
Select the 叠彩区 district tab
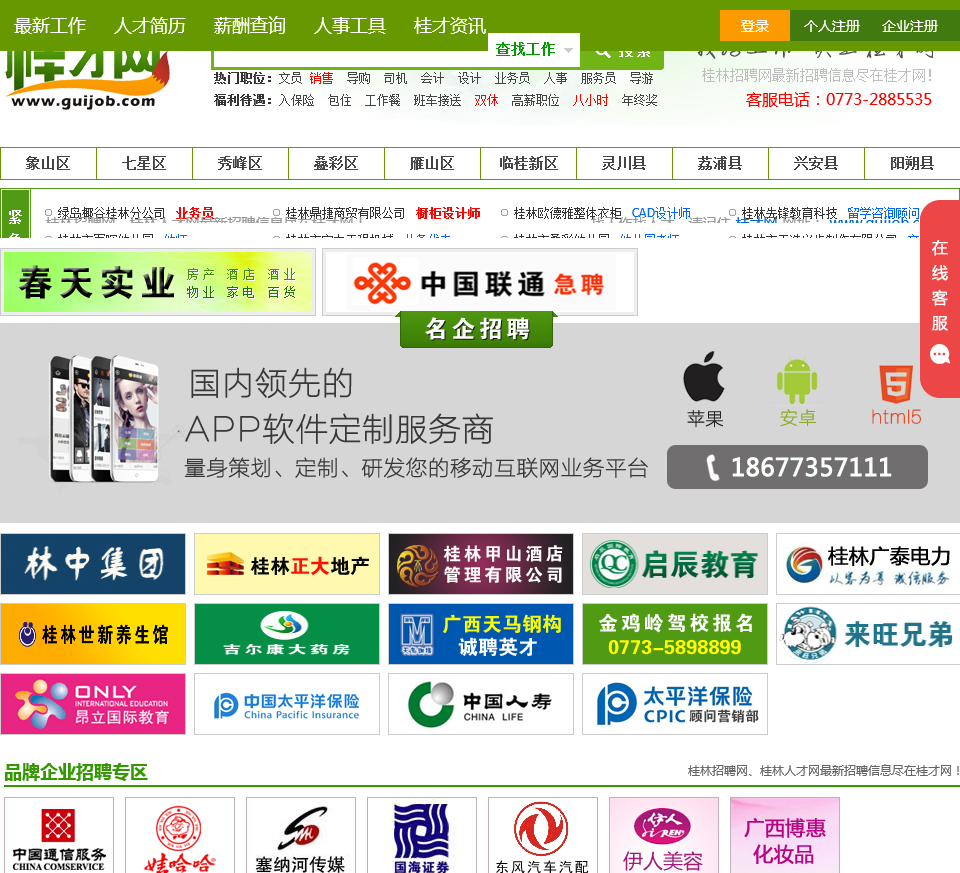336,163
